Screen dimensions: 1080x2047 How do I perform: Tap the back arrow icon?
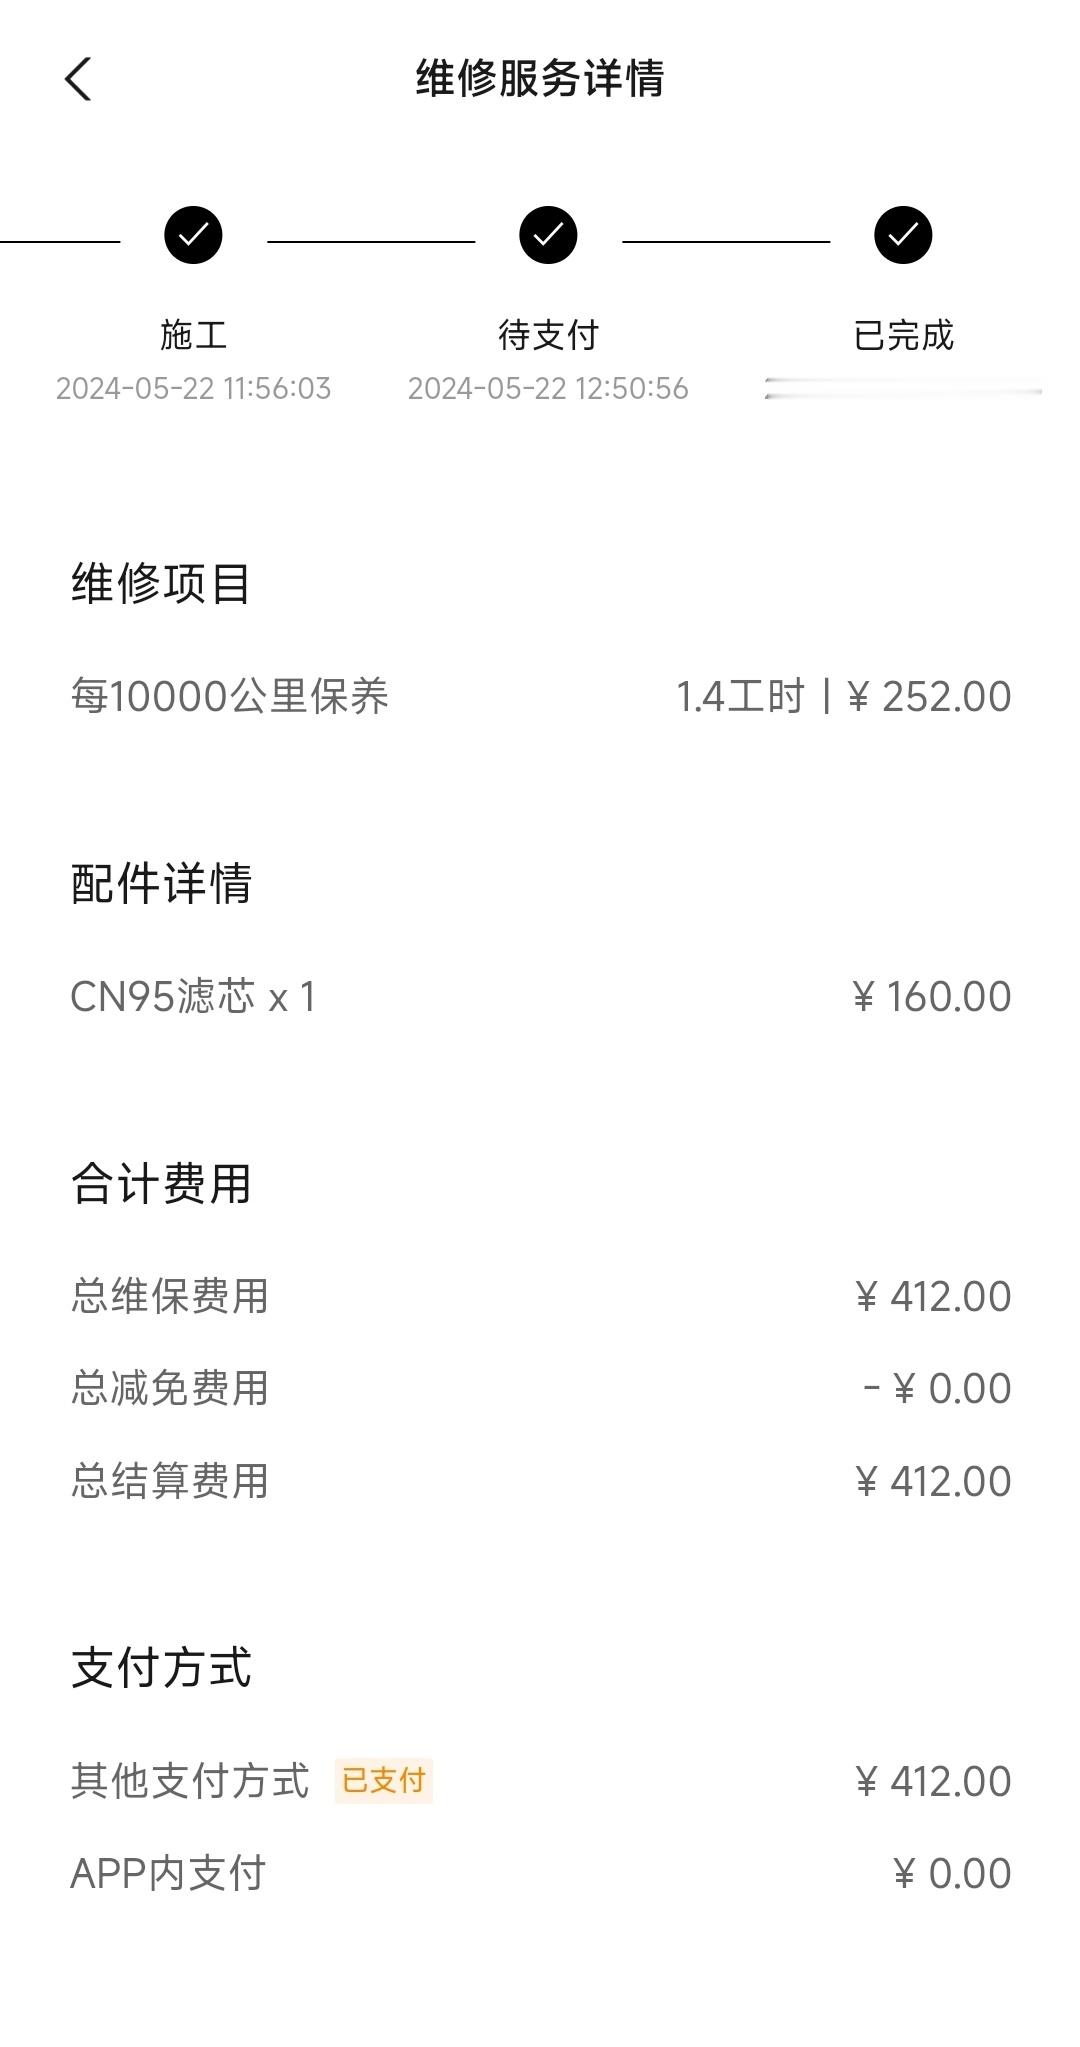pos(78,78)
